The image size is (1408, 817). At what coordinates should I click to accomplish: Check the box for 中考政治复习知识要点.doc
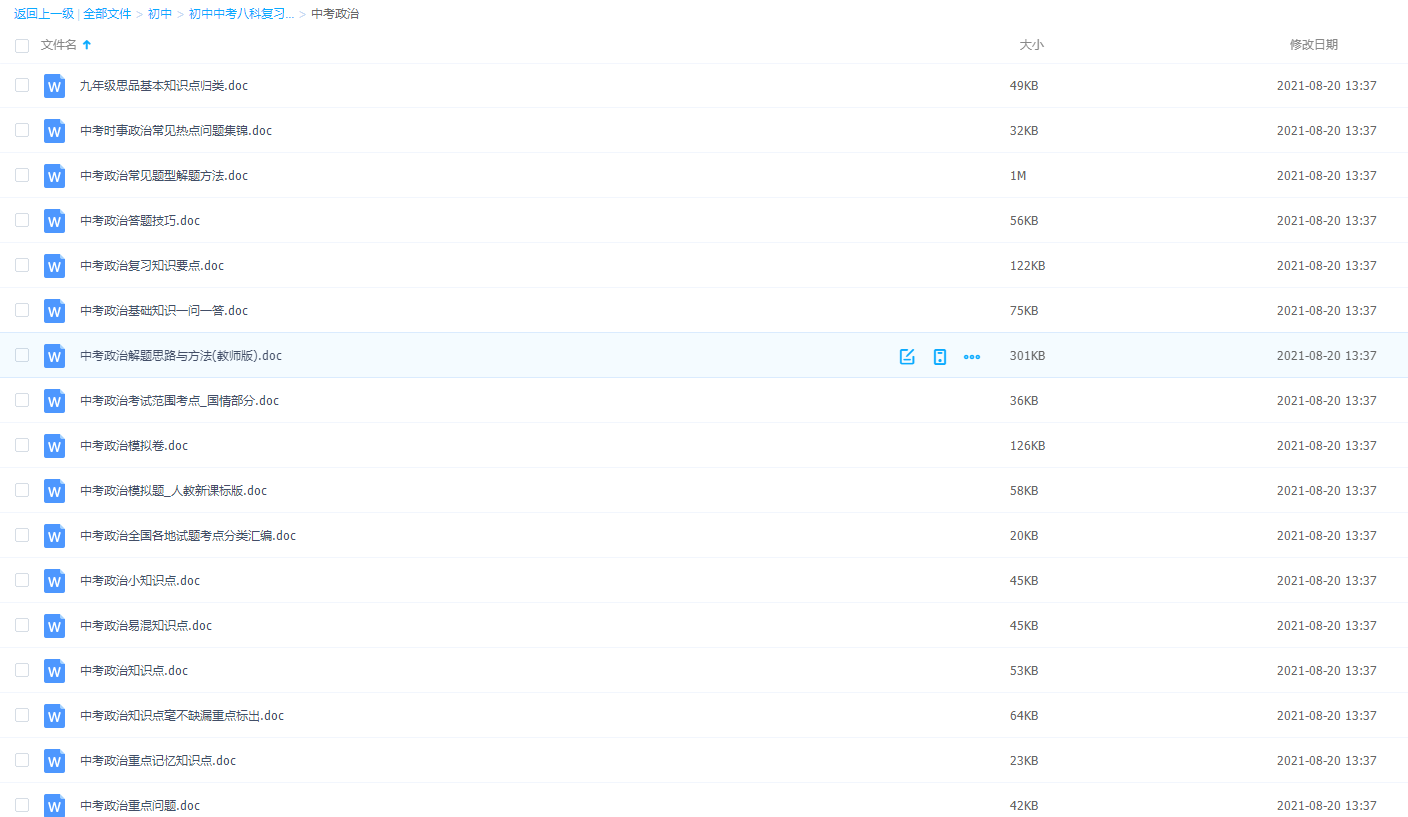point(22,265)
